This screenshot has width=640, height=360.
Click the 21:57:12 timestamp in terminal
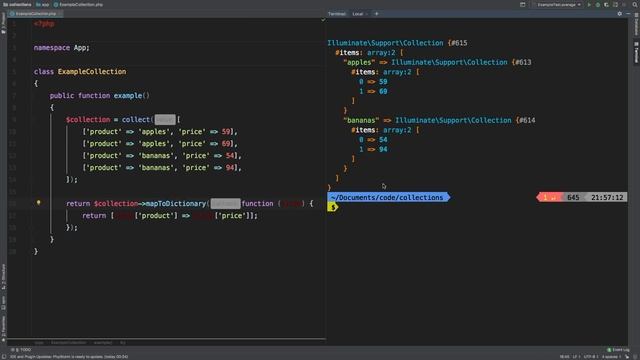click(607, 198)
